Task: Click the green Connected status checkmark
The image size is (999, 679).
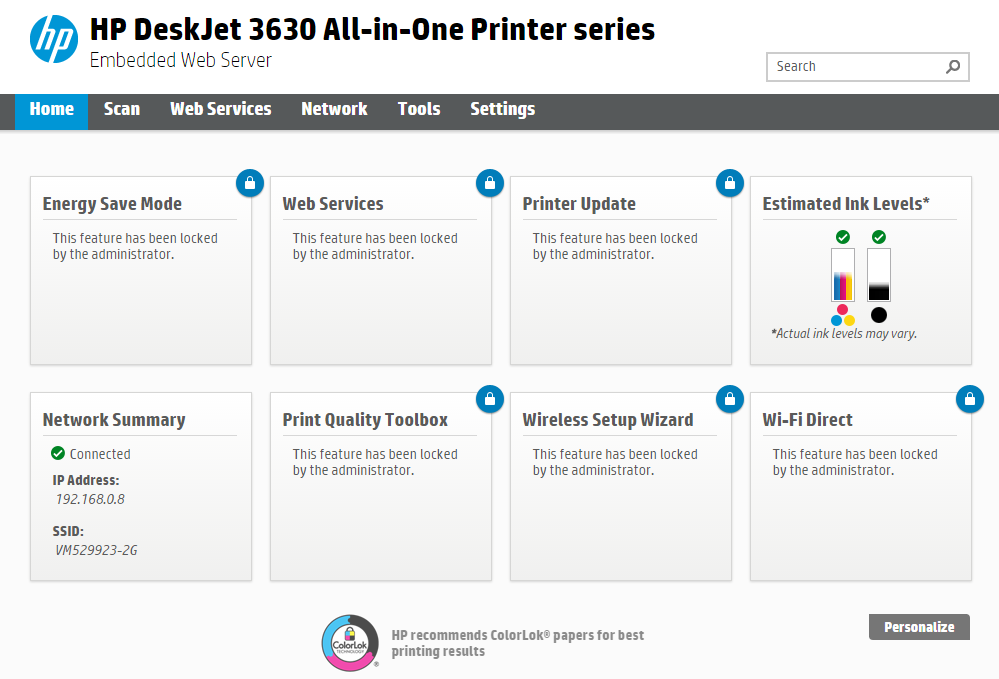Action: (58, 454)
